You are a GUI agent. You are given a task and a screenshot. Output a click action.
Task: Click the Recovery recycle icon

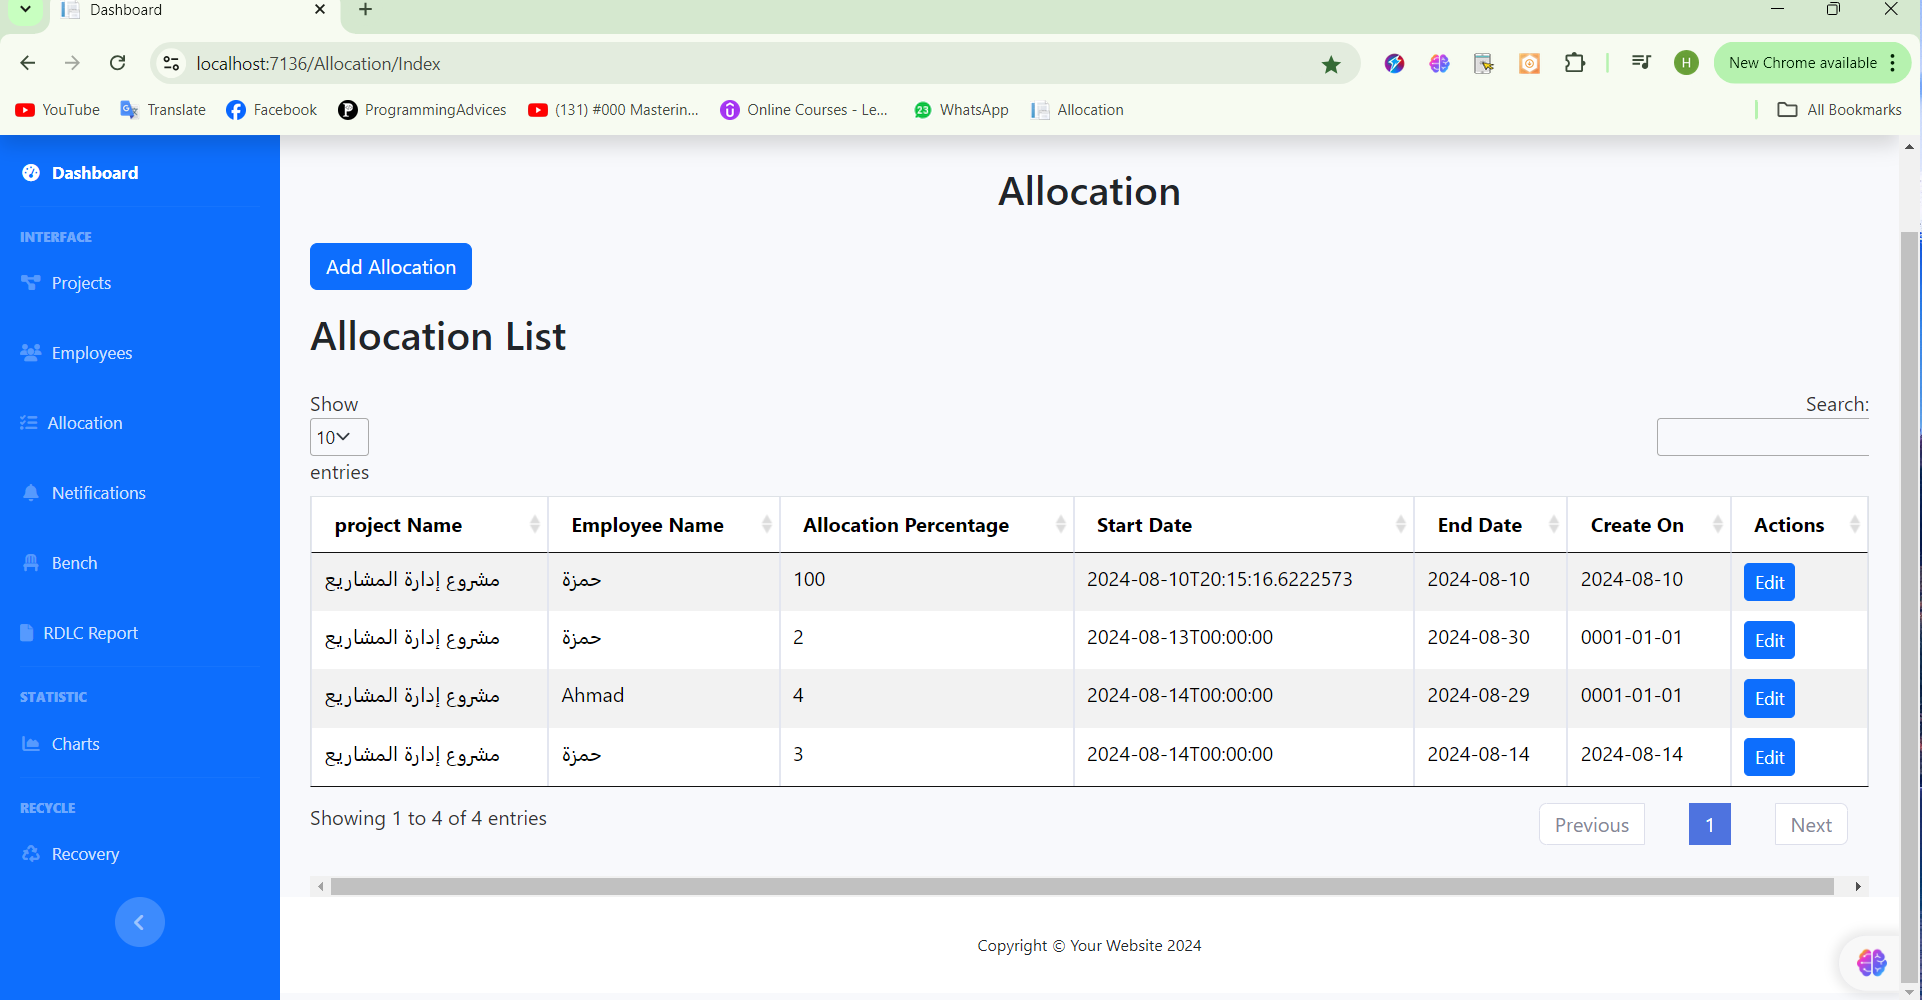click(x=31, y=854)
